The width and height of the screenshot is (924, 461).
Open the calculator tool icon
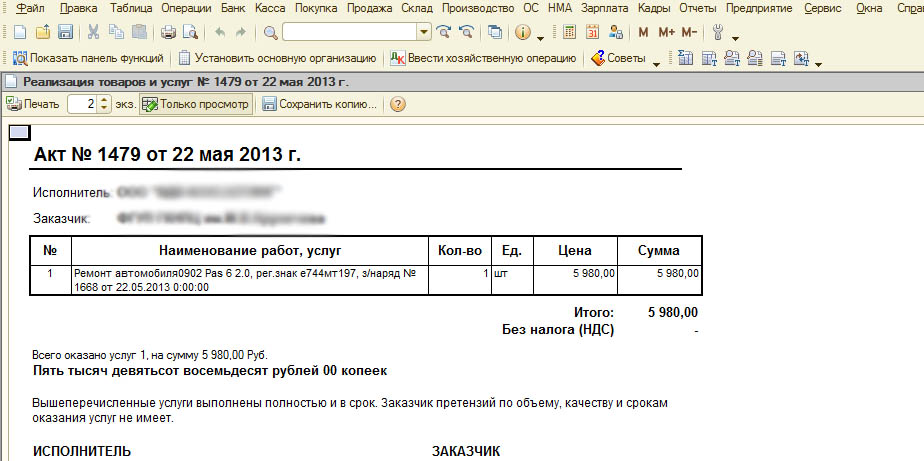[568, 33]
